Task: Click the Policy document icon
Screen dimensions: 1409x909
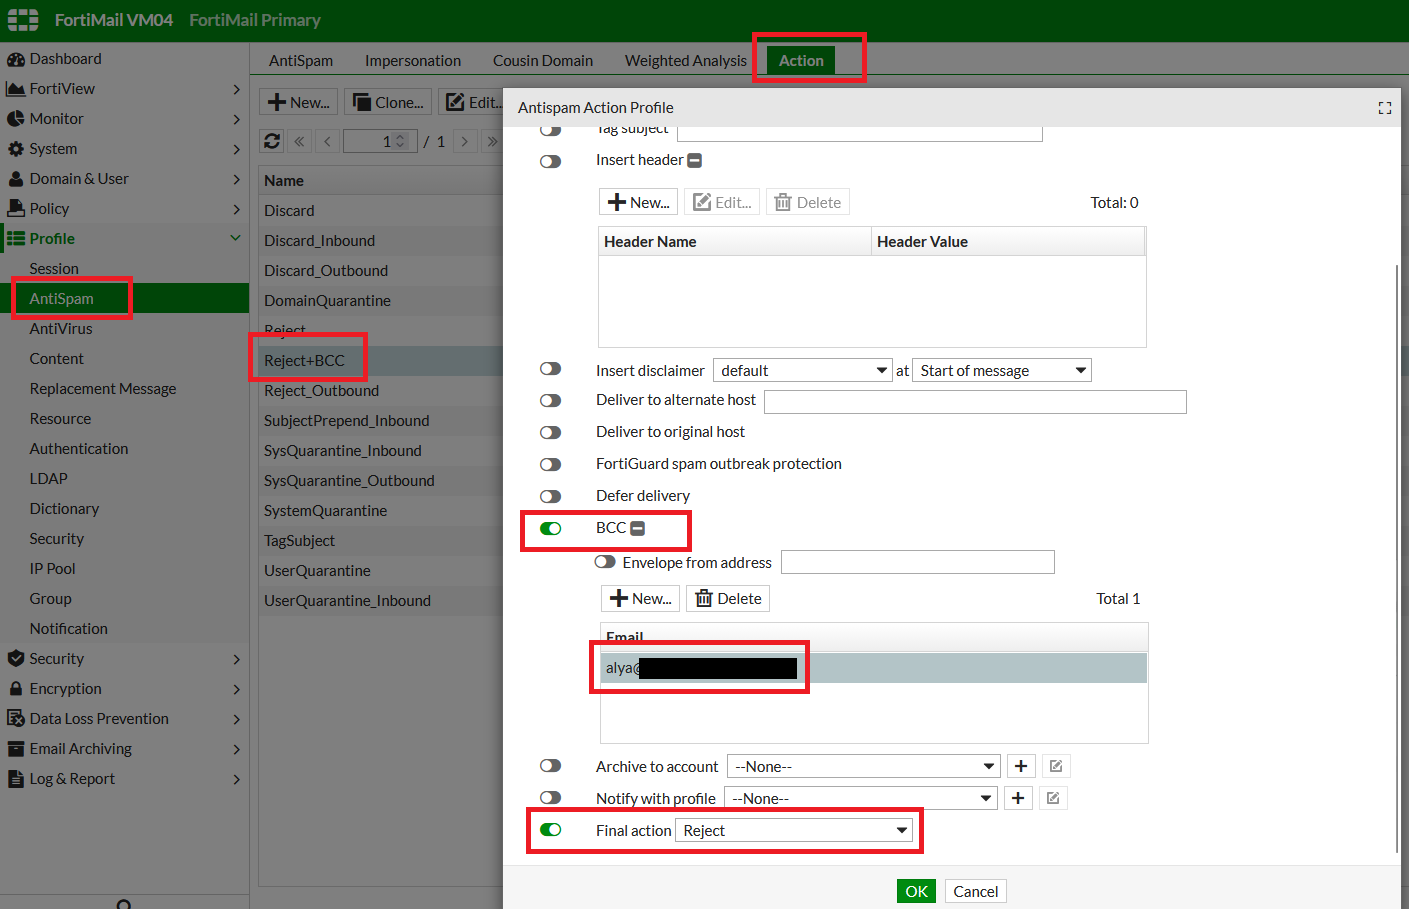Action: [15, 209]
